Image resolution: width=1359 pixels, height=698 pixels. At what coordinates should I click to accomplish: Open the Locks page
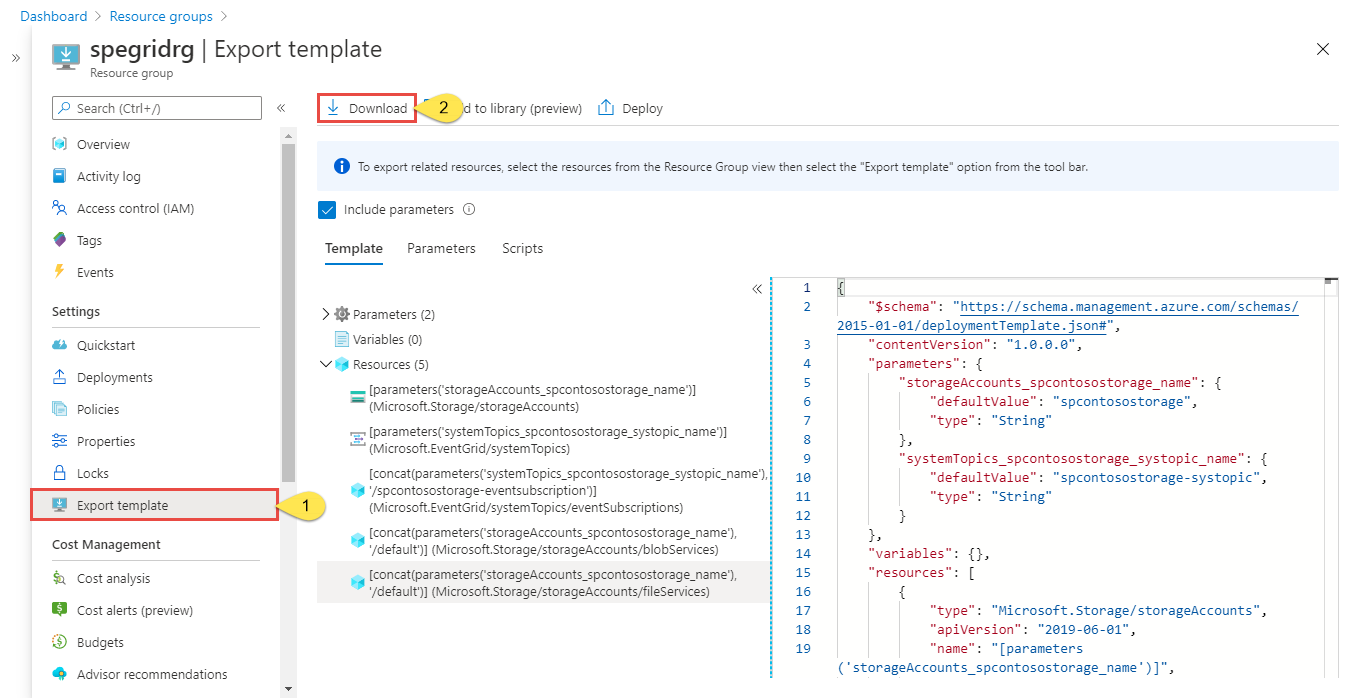(x=93, y=473)
